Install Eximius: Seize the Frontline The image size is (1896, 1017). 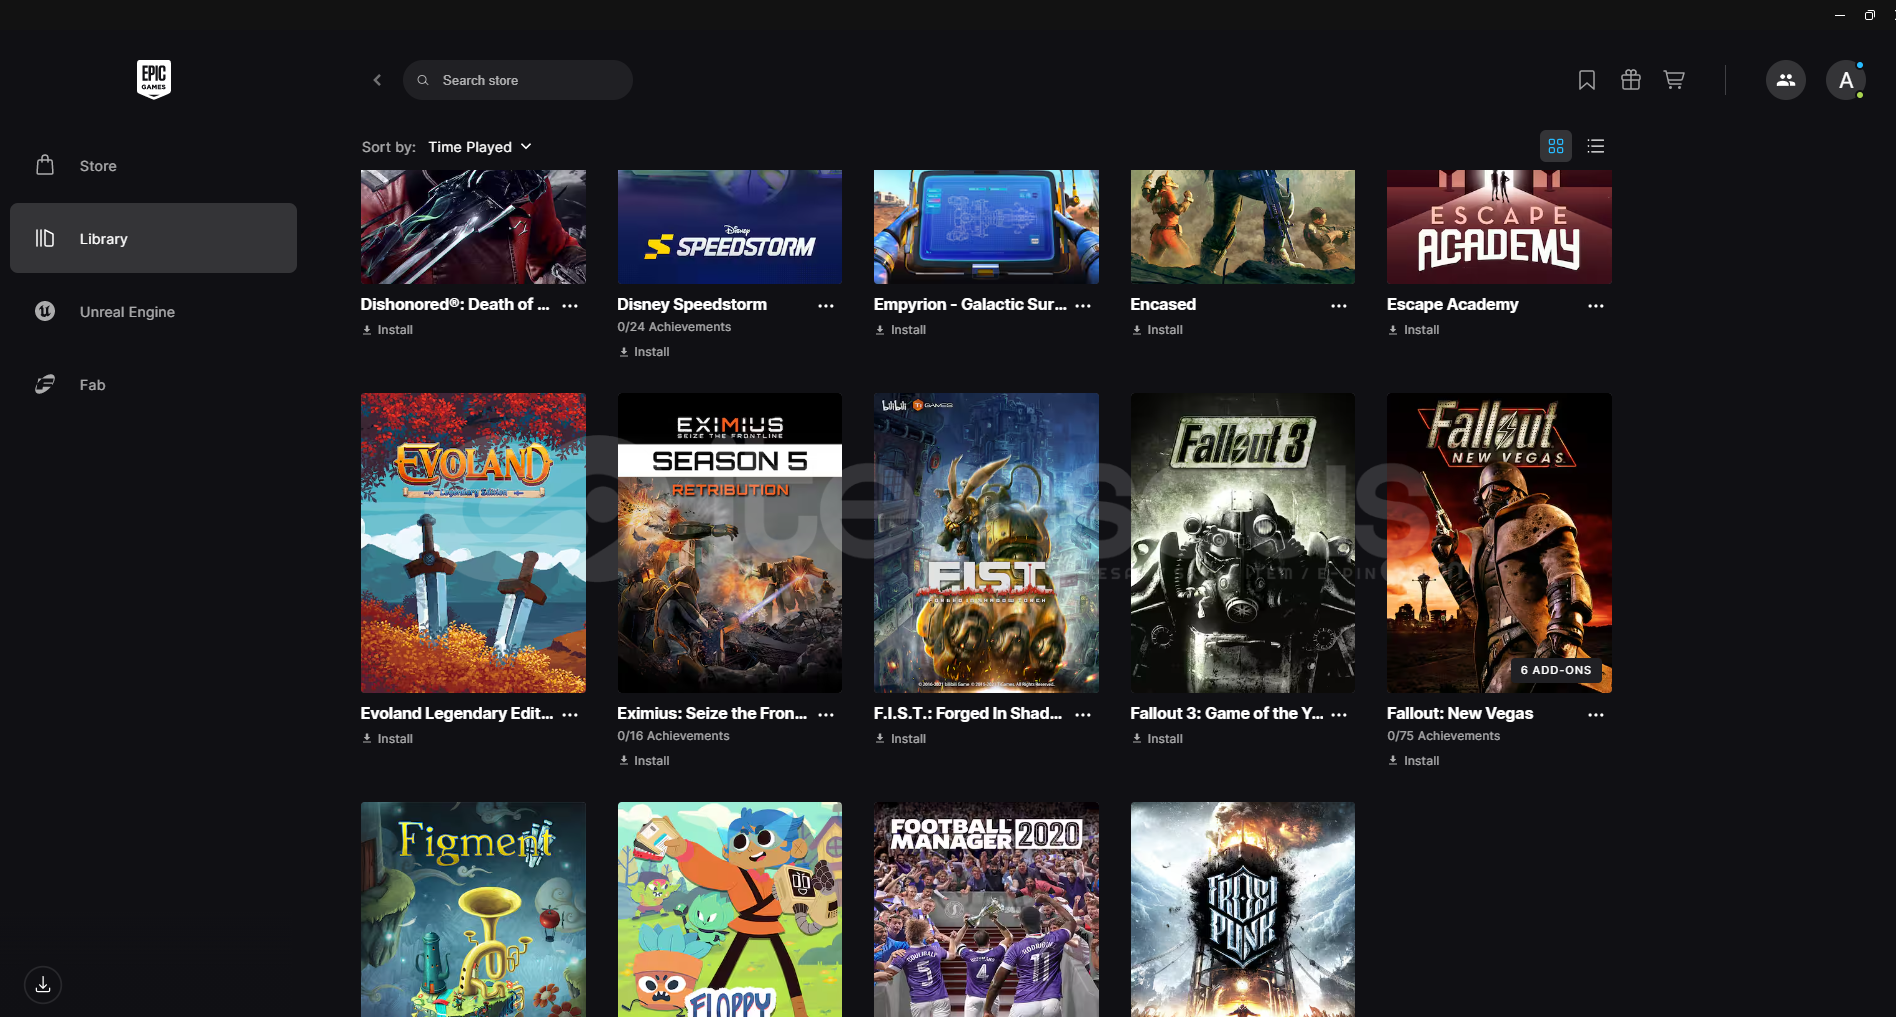[644, 761]
